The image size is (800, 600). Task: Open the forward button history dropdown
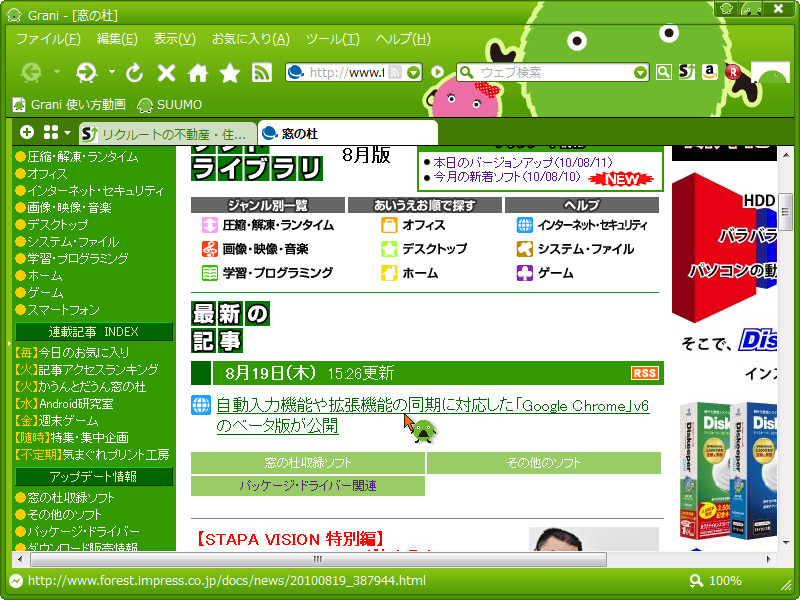[x=111, y=72]
